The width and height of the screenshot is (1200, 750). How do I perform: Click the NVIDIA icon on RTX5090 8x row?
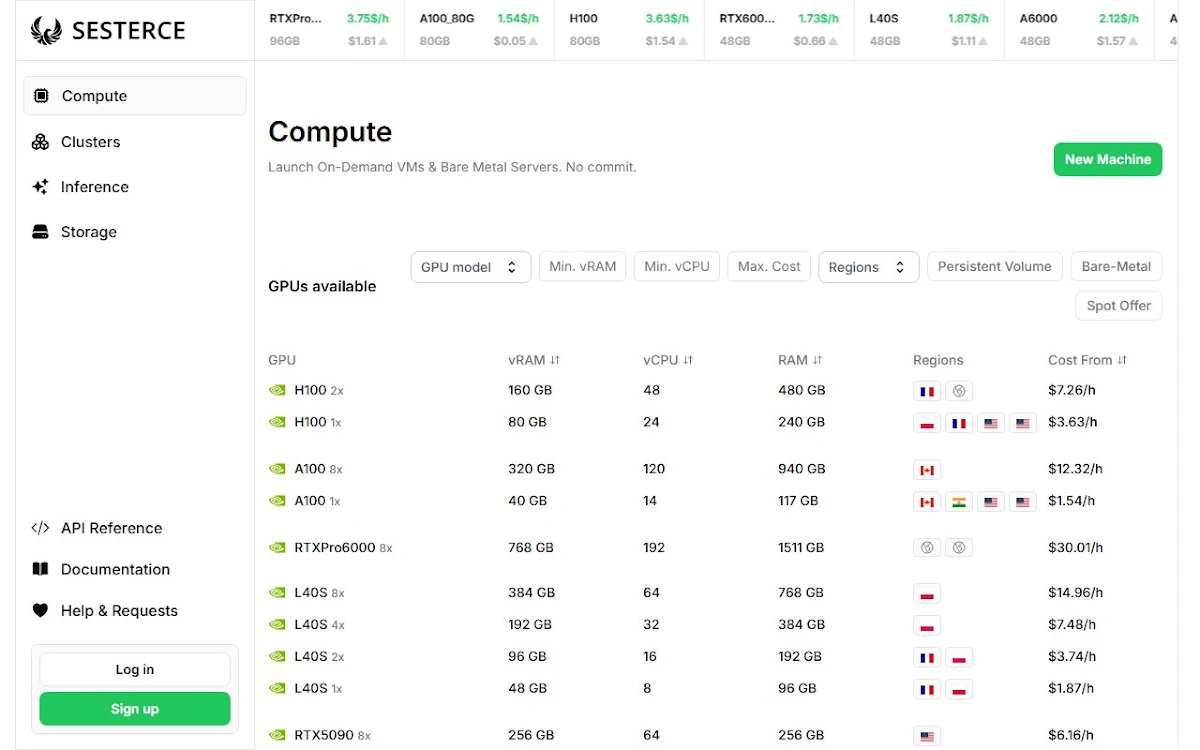pos(277,736)
